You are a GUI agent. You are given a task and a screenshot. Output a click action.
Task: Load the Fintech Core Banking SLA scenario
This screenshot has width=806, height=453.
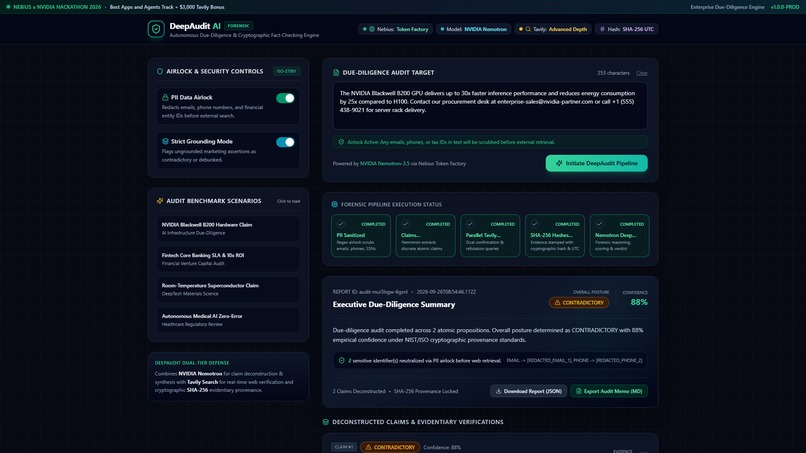coord(228,259)
